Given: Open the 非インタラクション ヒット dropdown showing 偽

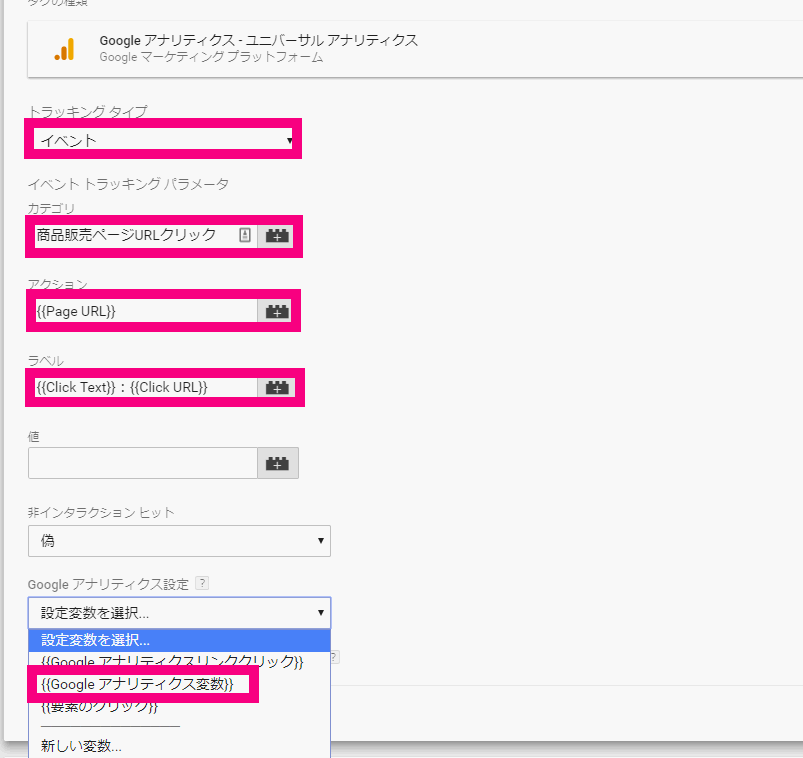Looking at the screenshot, I should pyautogui.click(x=179, y=541).
